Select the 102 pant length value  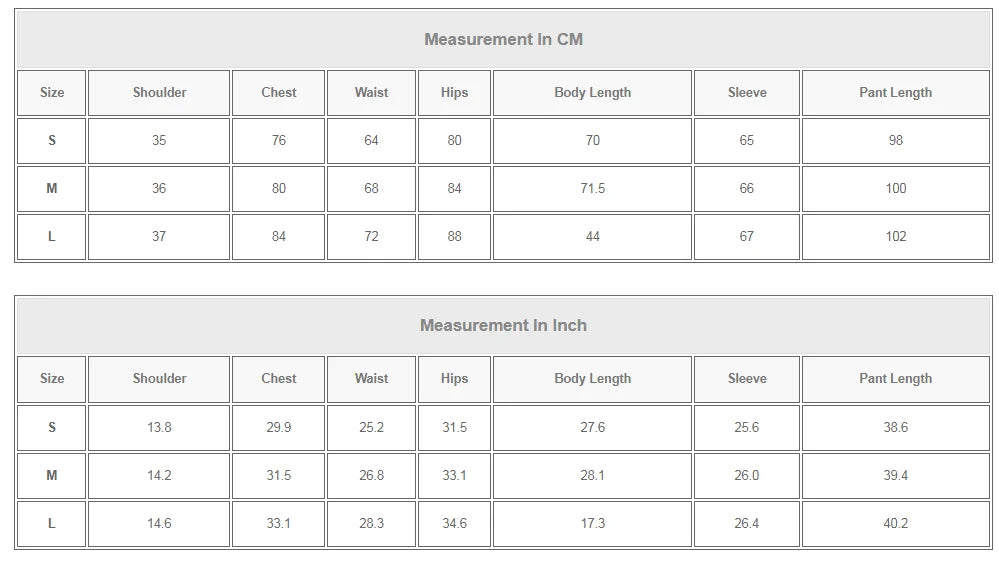click(896, 237)
